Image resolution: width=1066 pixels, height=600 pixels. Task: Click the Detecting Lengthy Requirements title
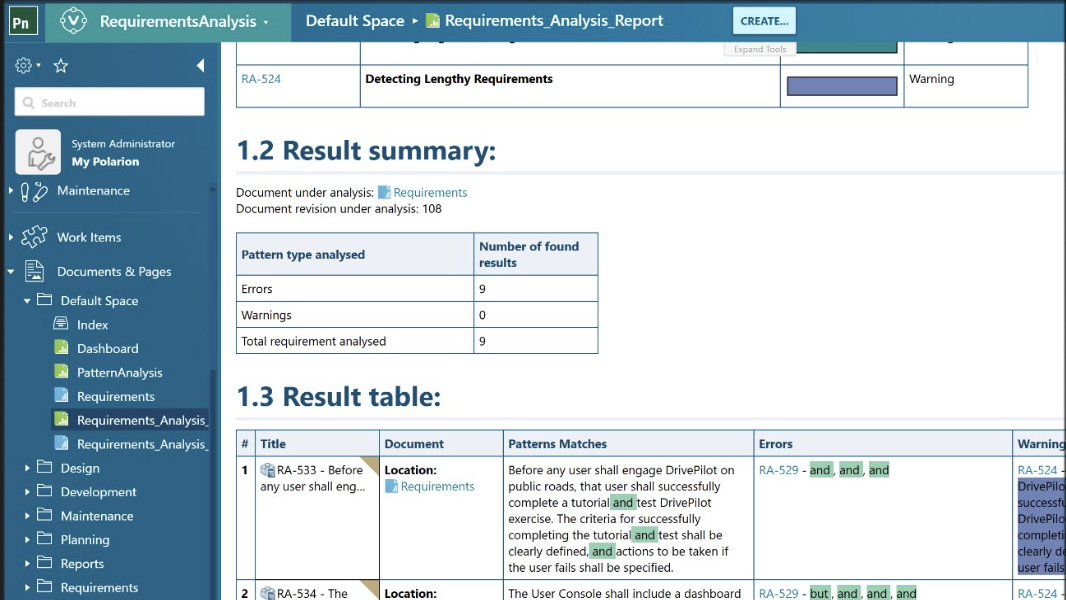(459, 79)
